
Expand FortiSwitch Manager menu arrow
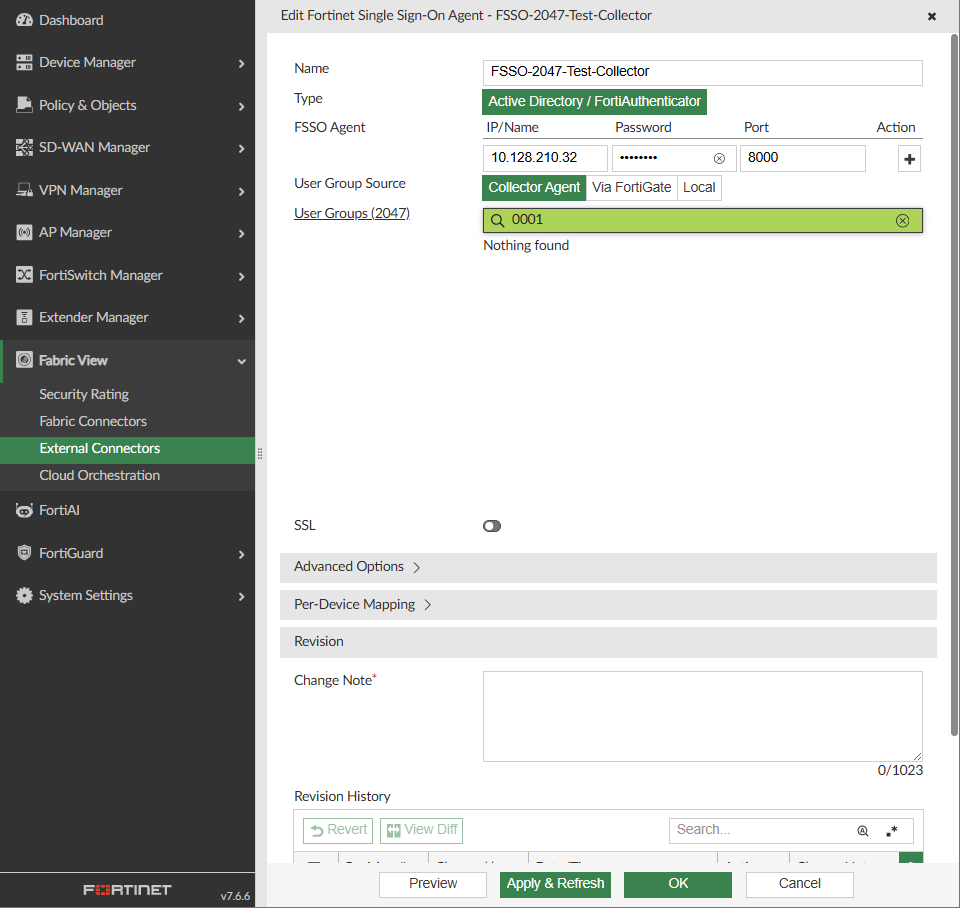[x=241, y=277]
